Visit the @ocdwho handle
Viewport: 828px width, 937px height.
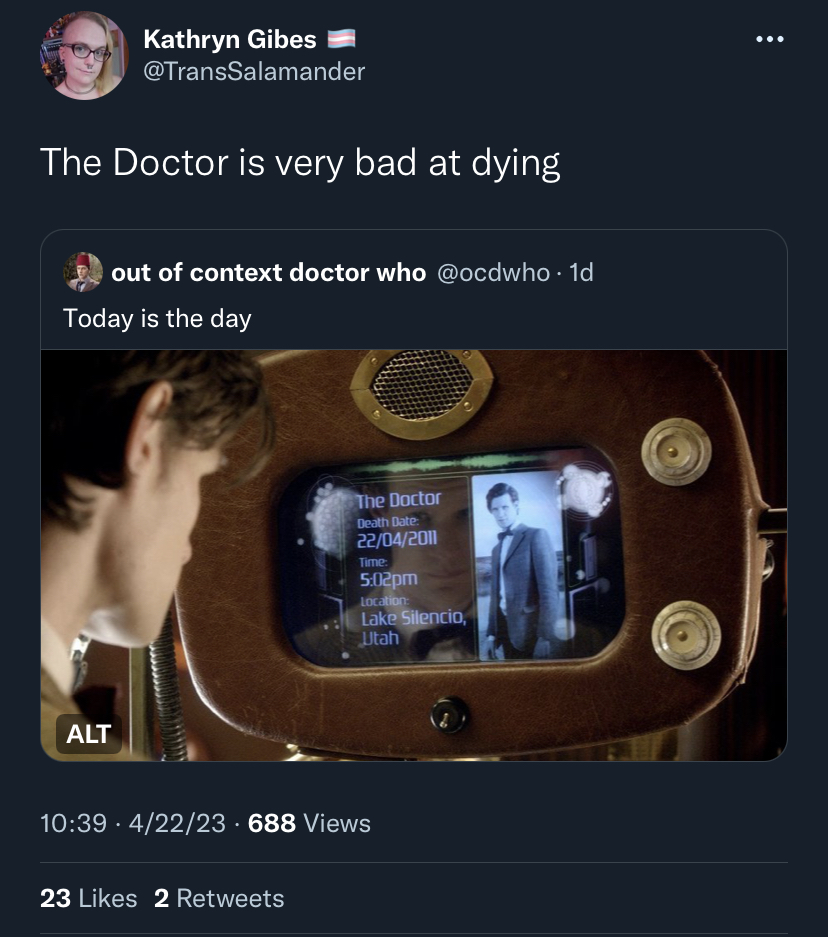point(493,273)
